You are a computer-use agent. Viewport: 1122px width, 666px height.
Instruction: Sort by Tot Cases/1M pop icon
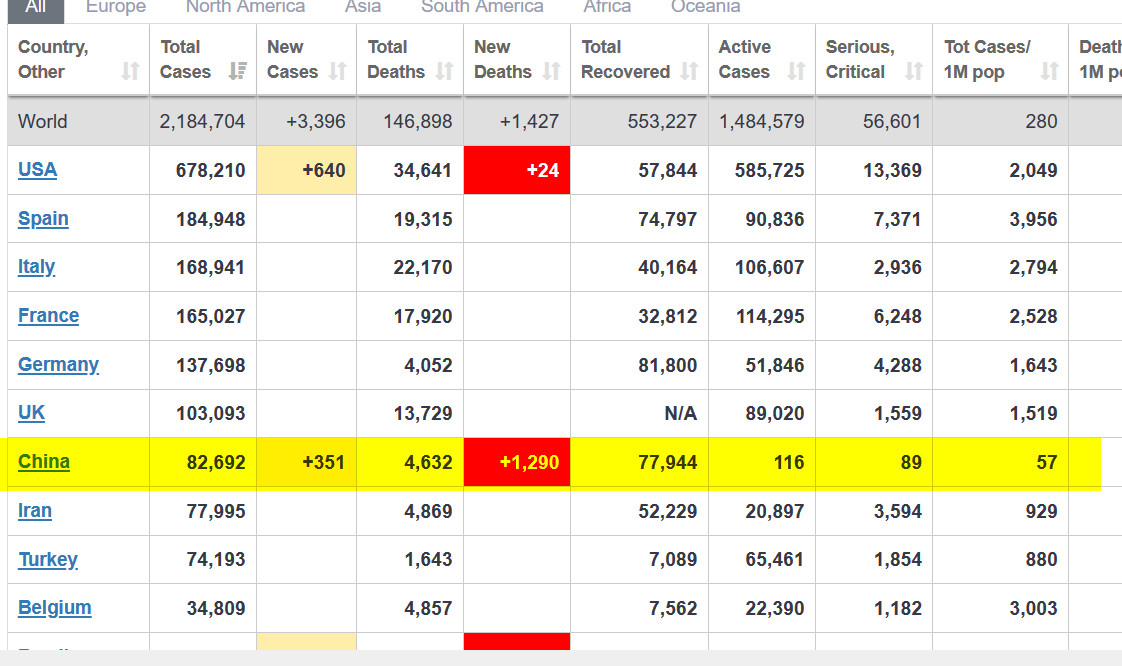coord(1050,72)
